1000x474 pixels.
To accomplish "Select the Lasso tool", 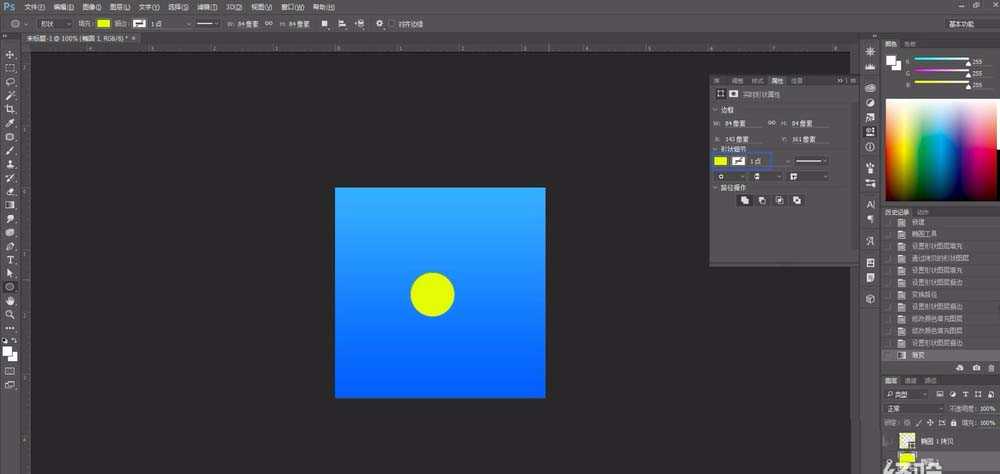I will click(x=10, y=82).
